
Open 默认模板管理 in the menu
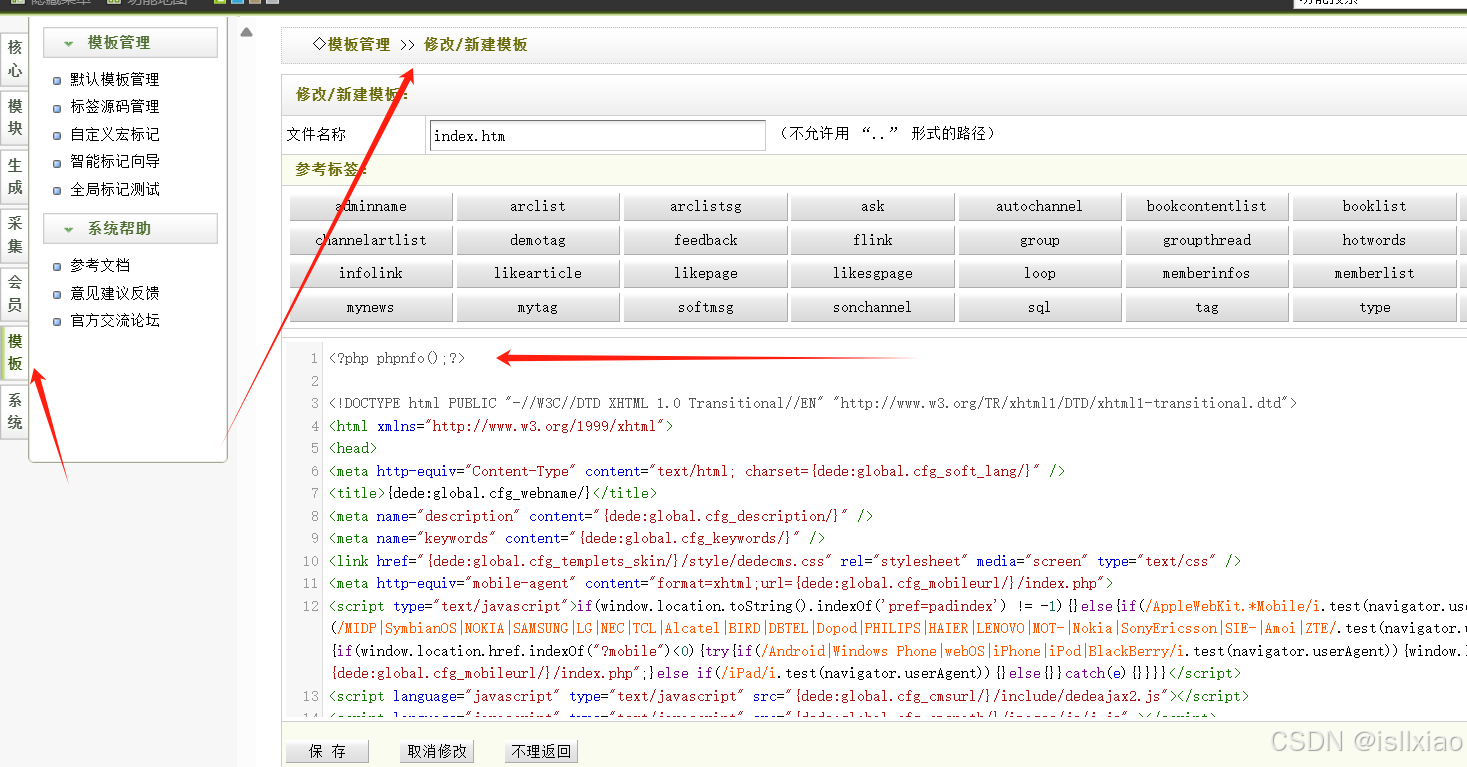tap(114, 79)
